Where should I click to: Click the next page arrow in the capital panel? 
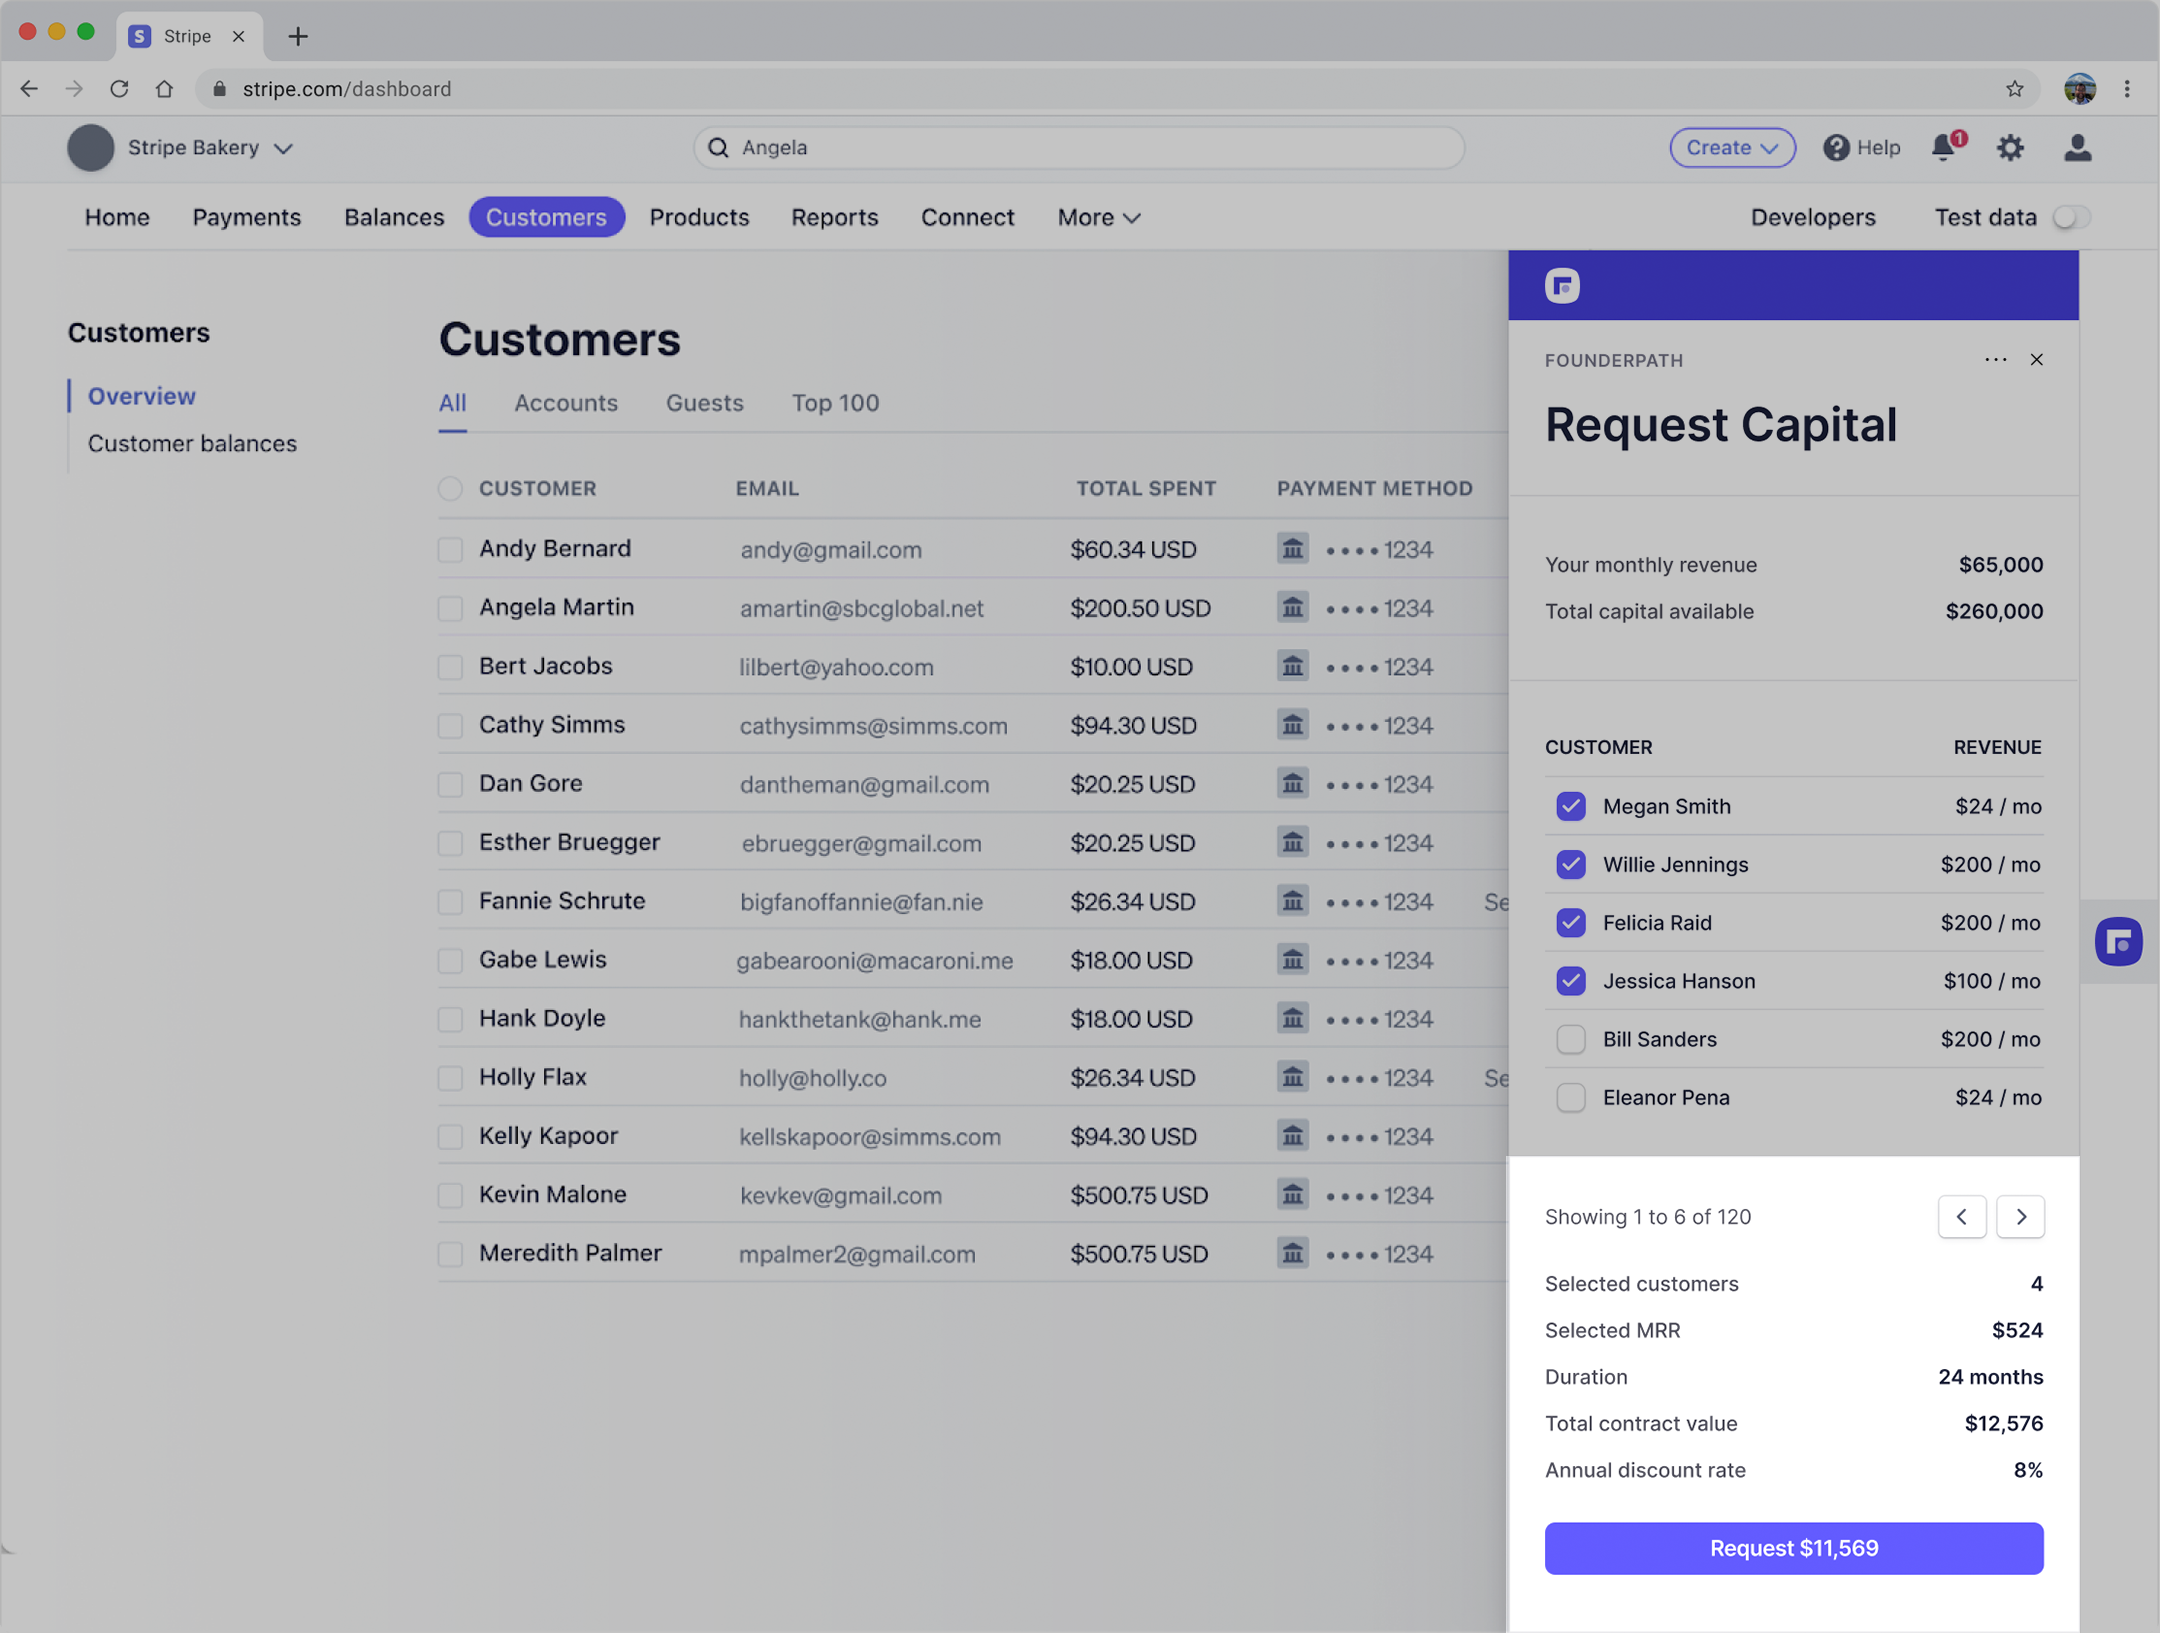(2021, 1216)
